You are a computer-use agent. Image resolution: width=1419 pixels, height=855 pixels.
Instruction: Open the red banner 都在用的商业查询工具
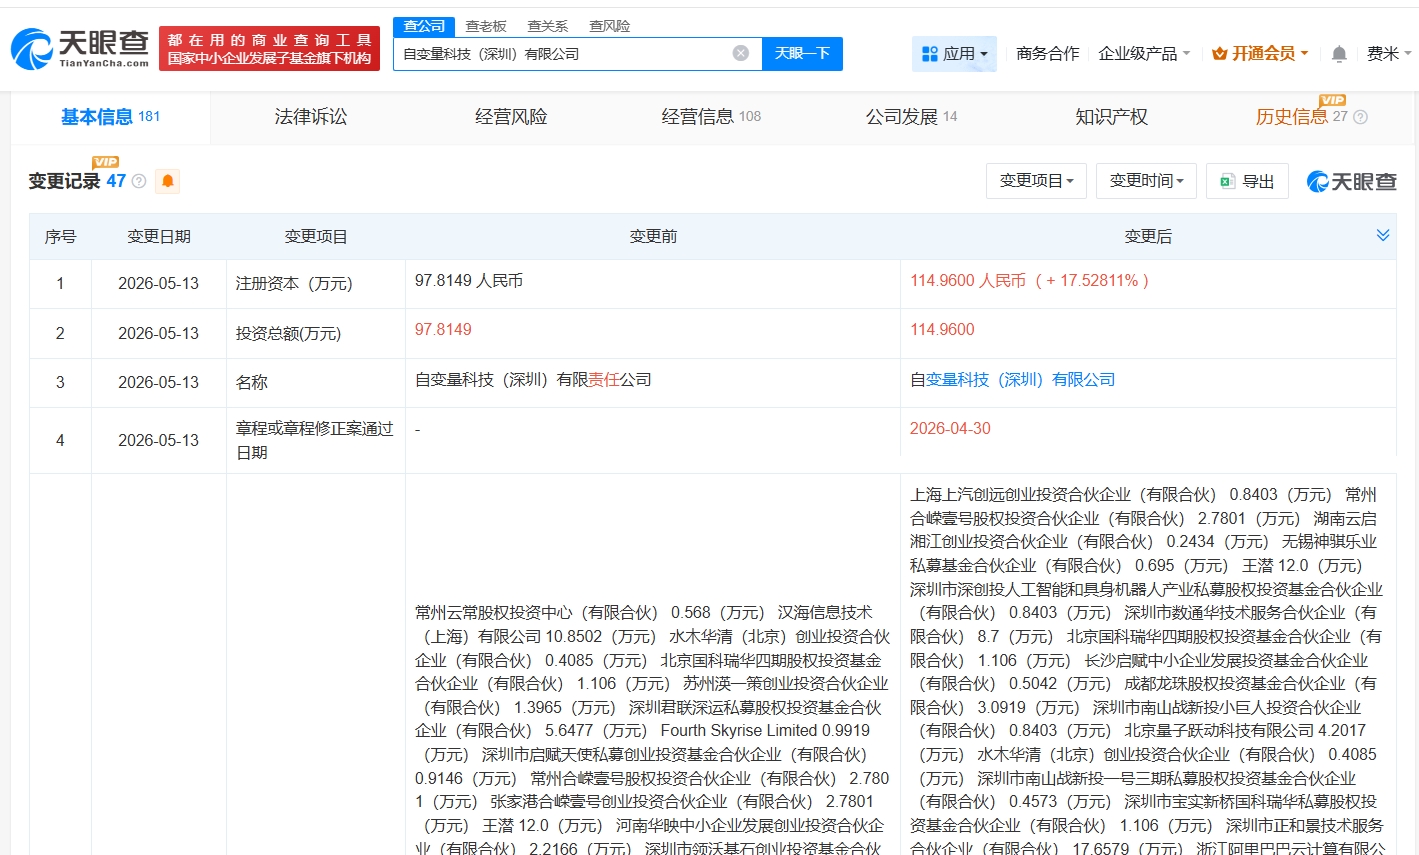269,48
